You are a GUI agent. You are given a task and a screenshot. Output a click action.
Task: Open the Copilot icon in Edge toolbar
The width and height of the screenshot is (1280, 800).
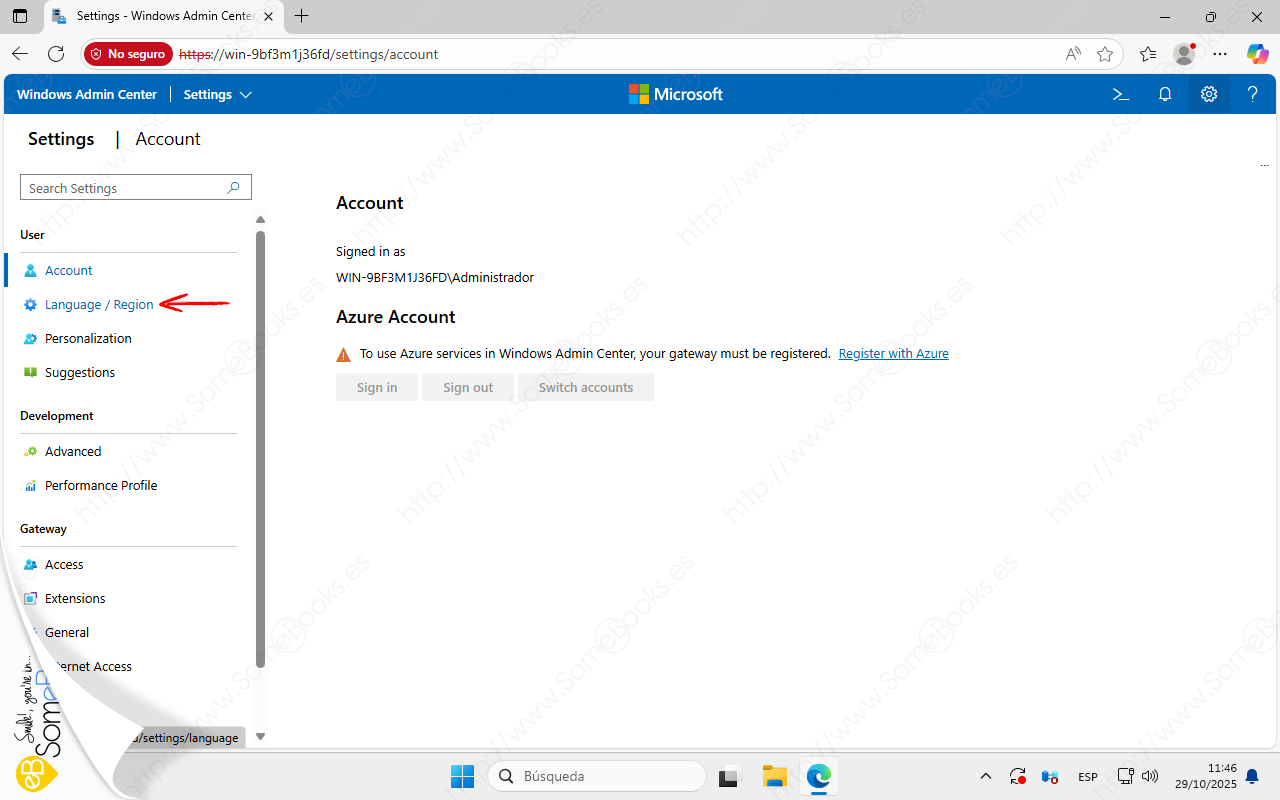coord(1257,54)
